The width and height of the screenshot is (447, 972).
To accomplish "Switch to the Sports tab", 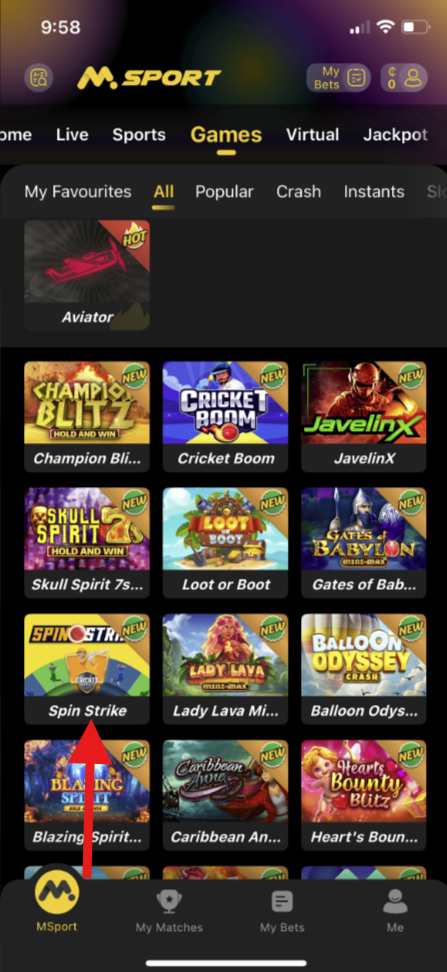I will click(139, 135).
